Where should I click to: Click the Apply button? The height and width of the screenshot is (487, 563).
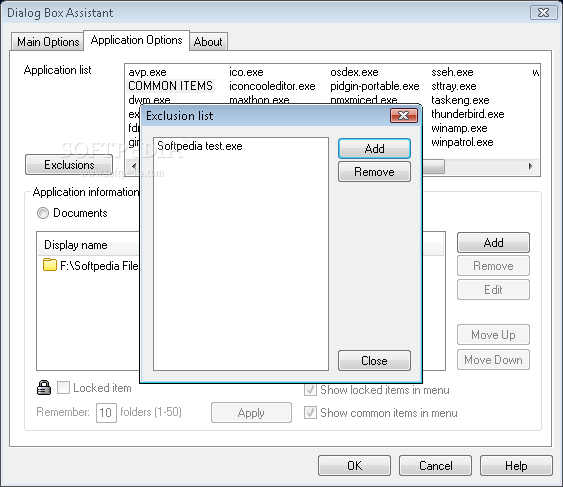251,413
